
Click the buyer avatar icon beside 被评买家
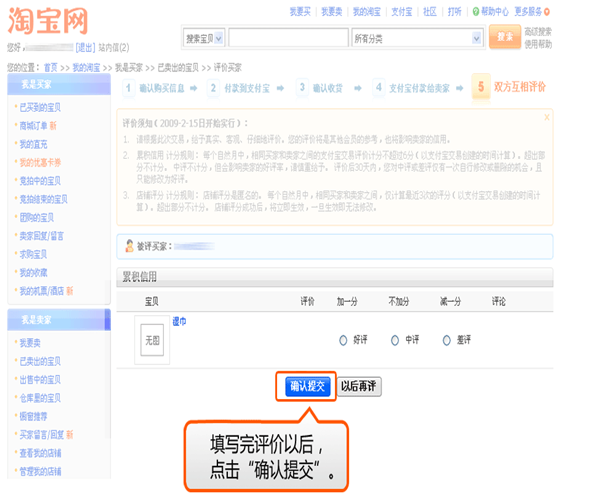(x=129, y=246)
